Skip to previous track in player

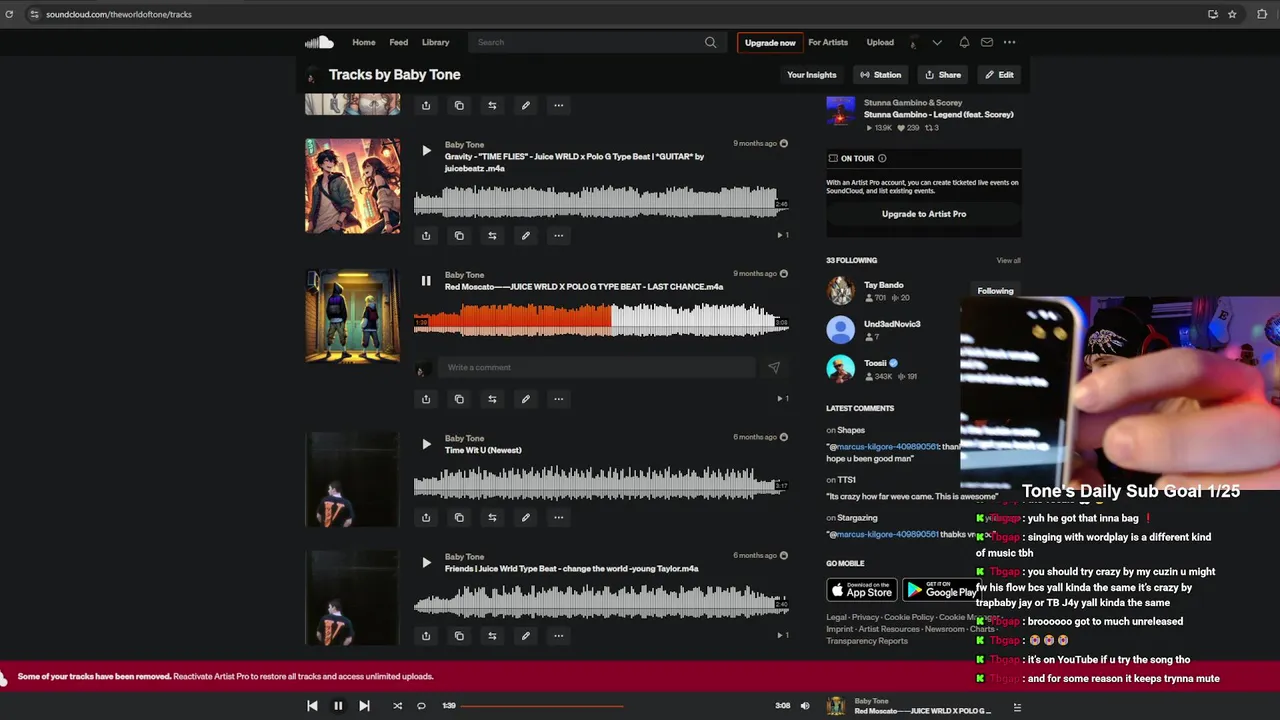point(312,706)
